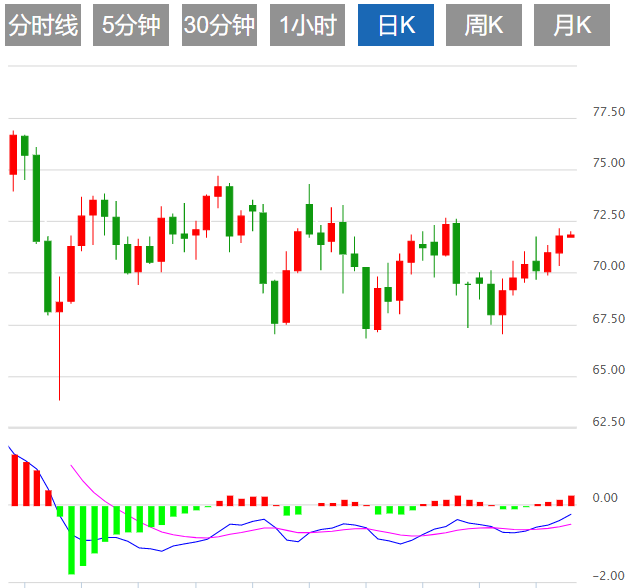The image size is (638, 588).
Task: Show the 周K weekly chart tab
Action: (x=484, y=26)
